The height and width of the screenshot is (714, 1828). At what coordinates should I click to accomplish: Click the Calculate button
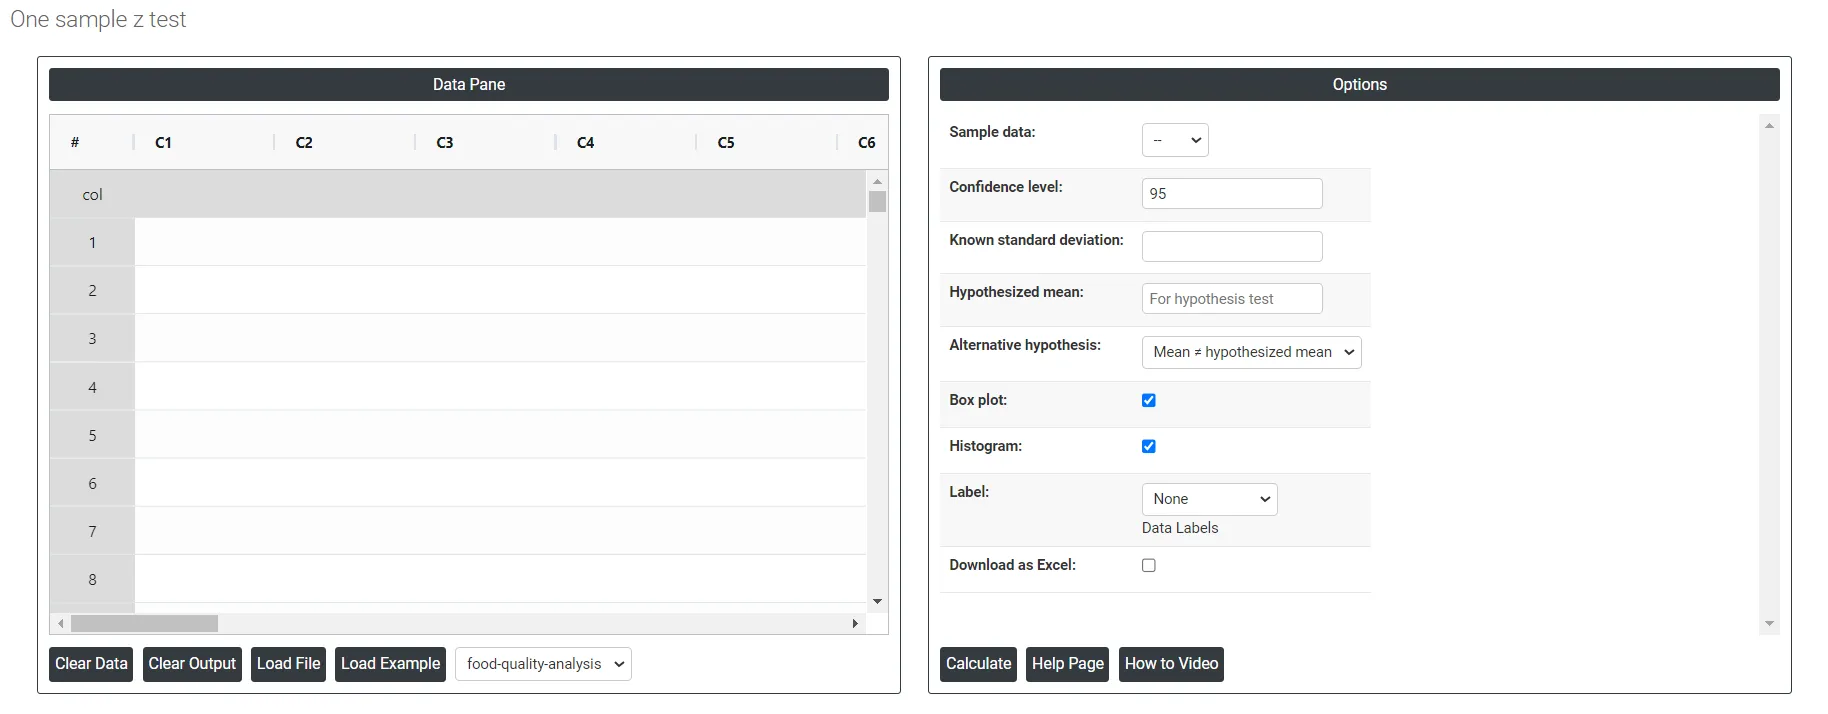978,664
